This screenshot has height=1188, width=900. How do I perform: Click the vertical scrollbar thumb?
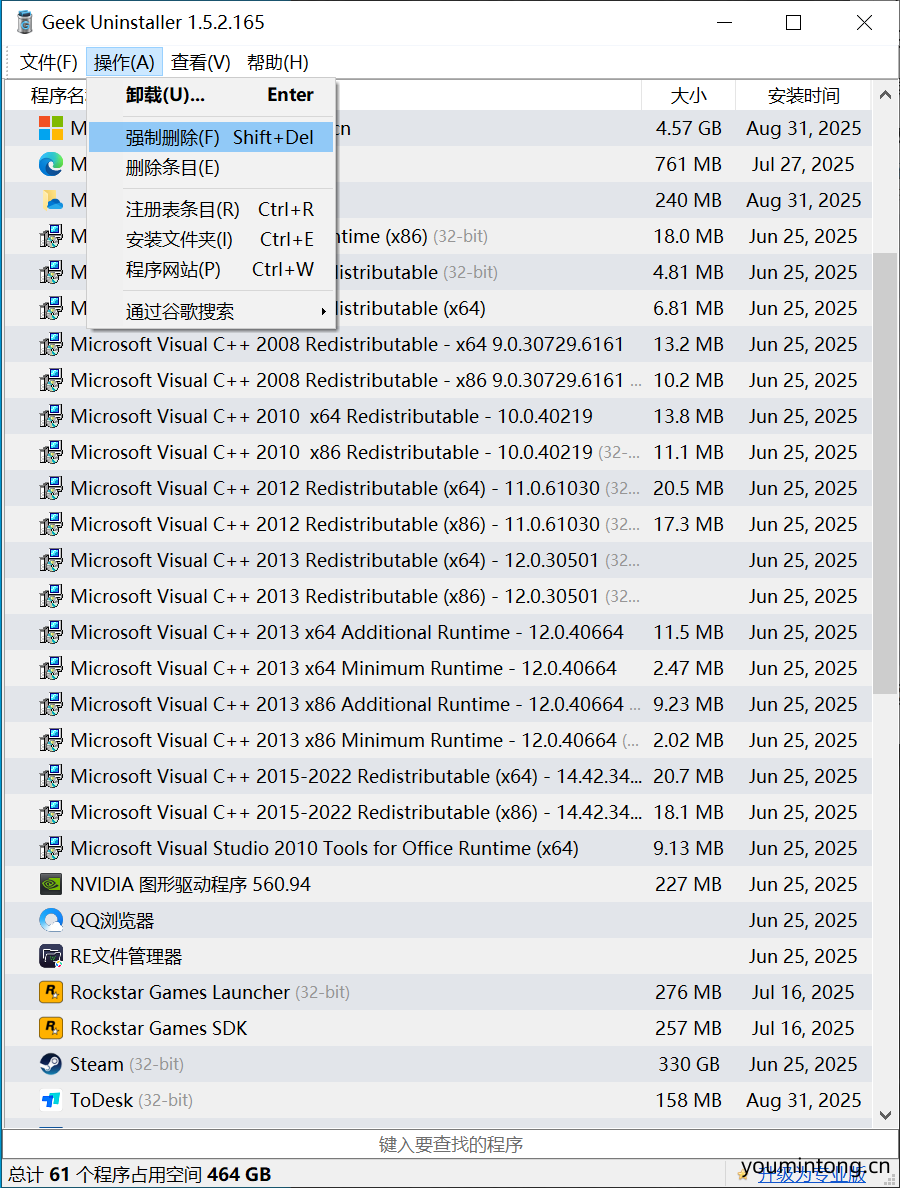click(x=885, y=474)
